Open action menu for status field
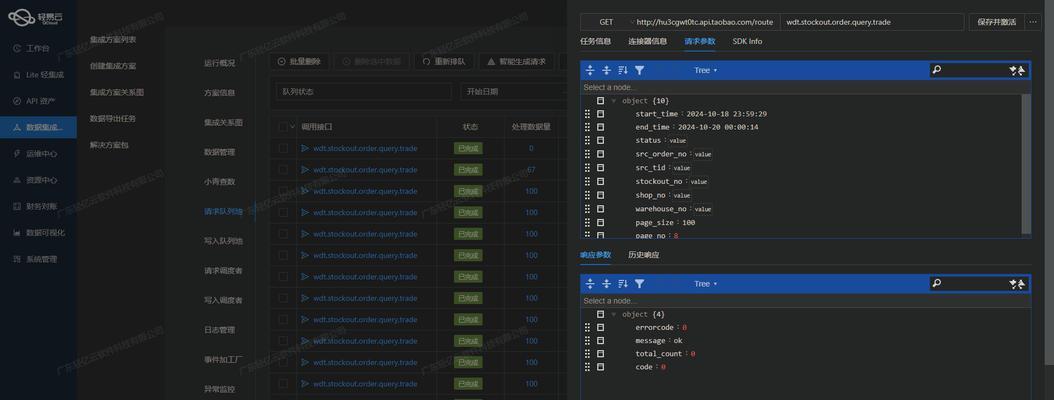This screenshot has height=400, width=1054. coord(600,141)
